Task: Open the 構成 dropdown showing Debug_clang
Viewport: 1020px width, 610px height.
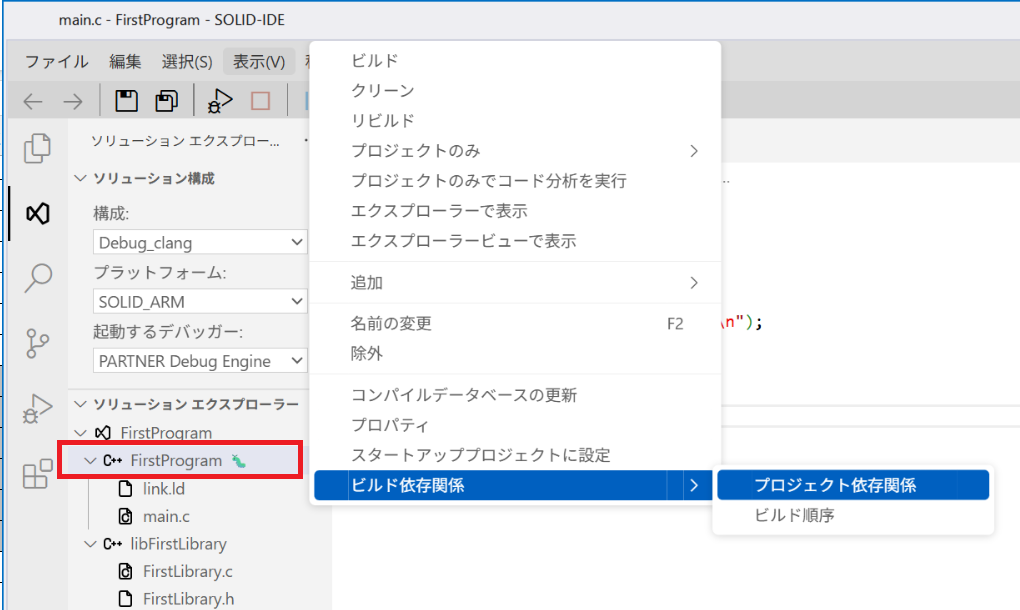Action: pos(199,242)
